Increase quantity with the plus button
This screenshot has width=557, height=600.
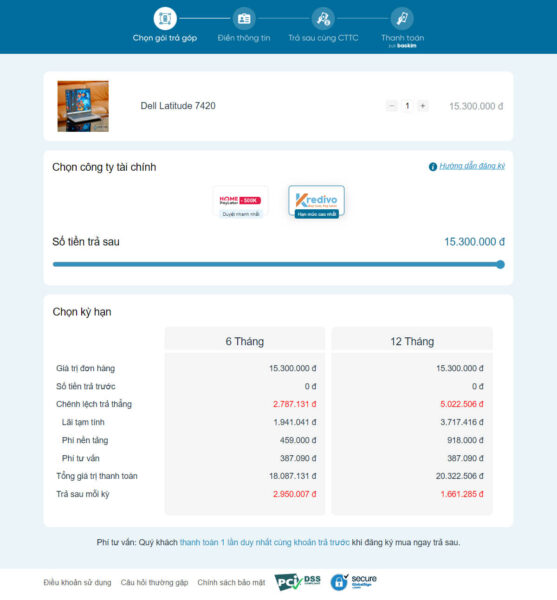point(423,106)
